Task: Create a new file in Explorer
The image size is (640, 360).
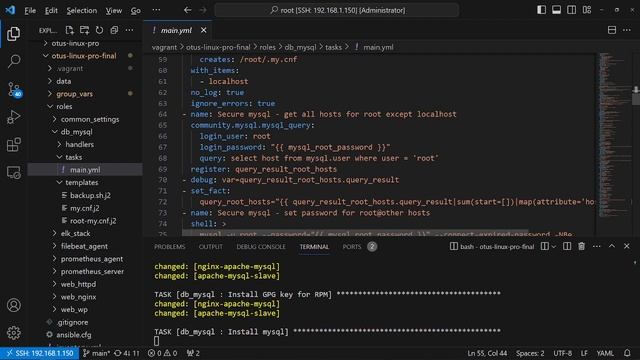Action: pyautogui.click(x=69, y=30)
